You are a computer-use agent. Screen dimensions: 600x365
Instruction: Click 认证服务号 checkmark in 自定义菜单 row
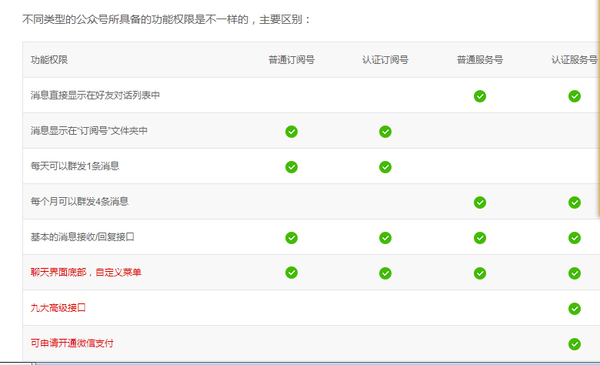[574, 273]
